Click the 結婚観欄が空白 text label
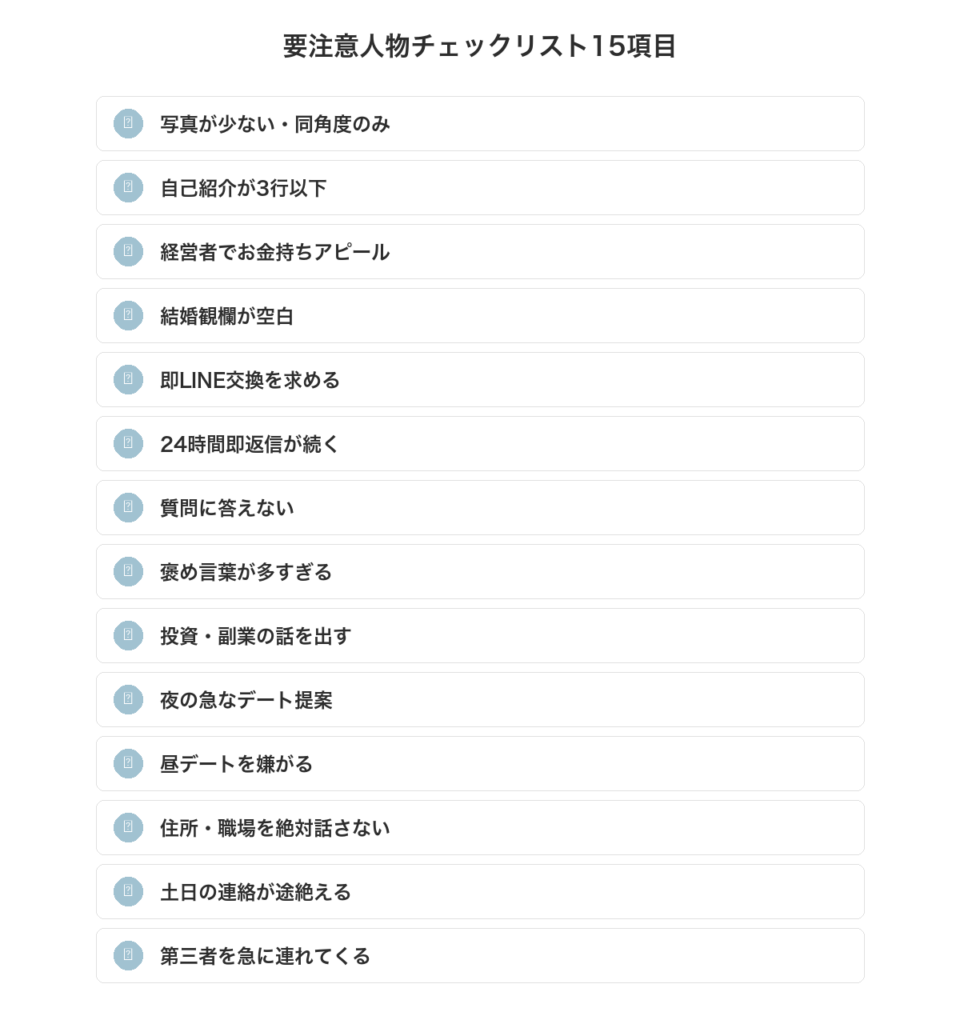Image resolution: width=960 pixels, height=1024 pixels. coord(227,316)
